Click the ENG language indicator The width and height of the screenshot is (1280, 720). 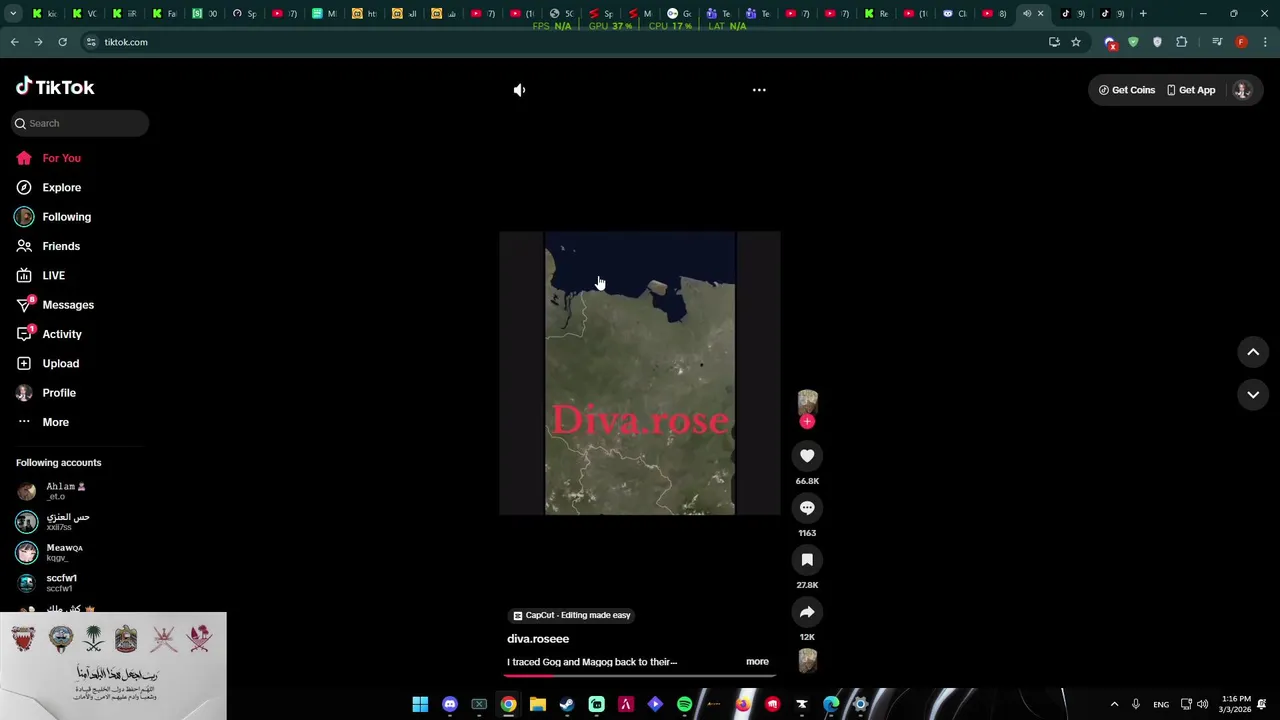pyautogui.click(x=1161, y=704)
